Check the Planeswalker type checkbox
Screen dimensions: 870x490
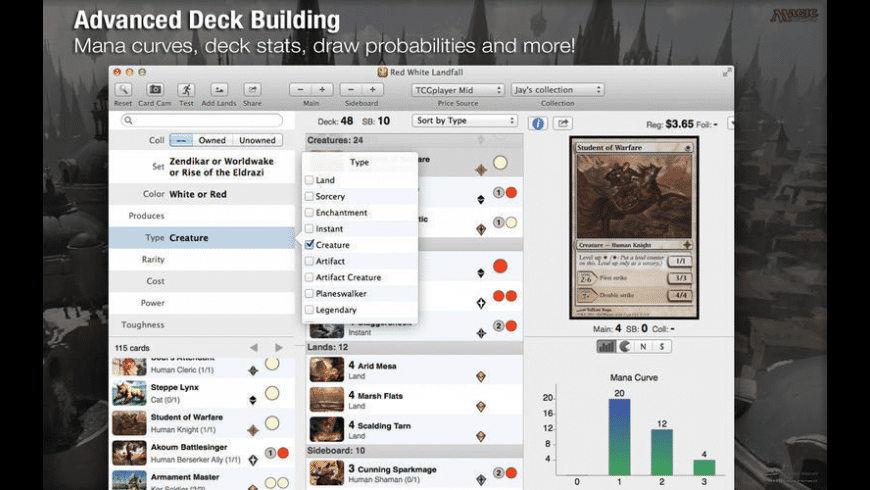[x=310, y=293]
